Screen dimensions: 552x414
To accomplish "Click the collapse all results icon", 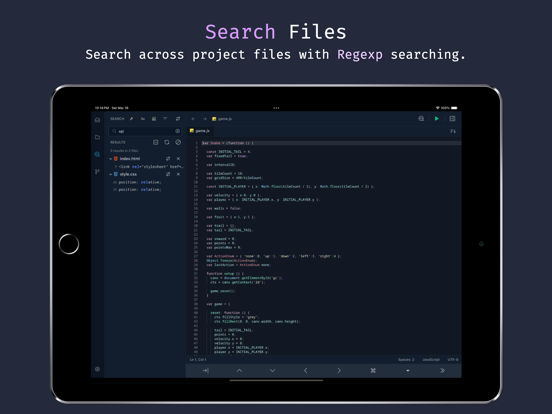I will point(156,142).
